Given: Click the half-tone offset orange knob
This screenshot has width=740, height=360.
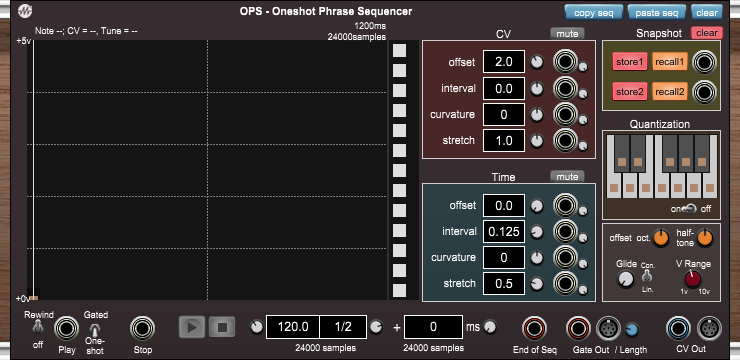Looking at the screenshot, I should pos(705,238).
